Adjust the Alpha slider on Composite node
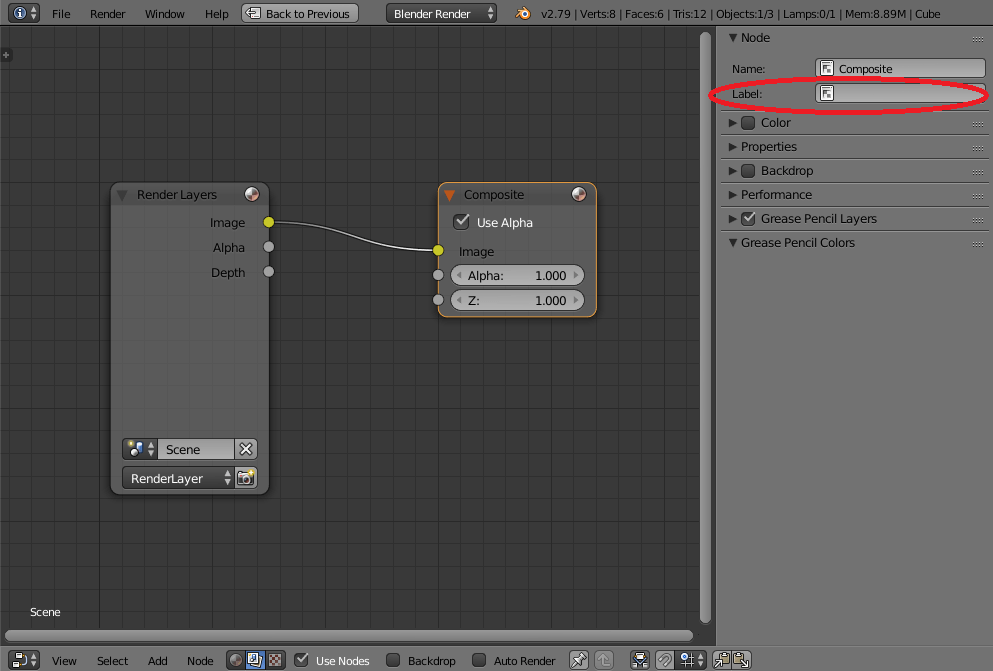Screen dimensions: 993x671 (x=517, y=274)
